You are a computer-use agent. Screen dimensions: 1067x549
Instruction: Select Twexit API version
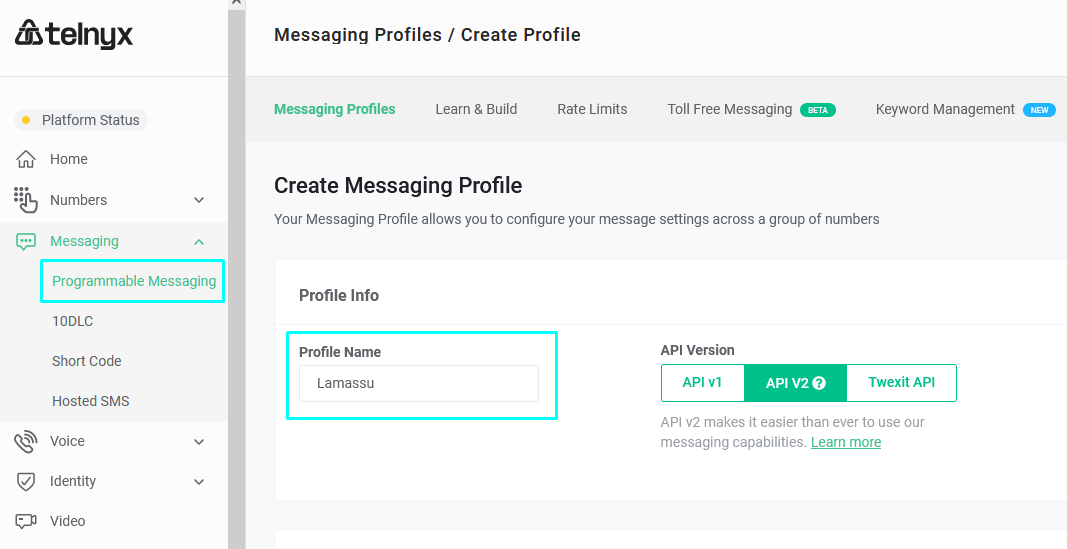[x=902, y=382]
